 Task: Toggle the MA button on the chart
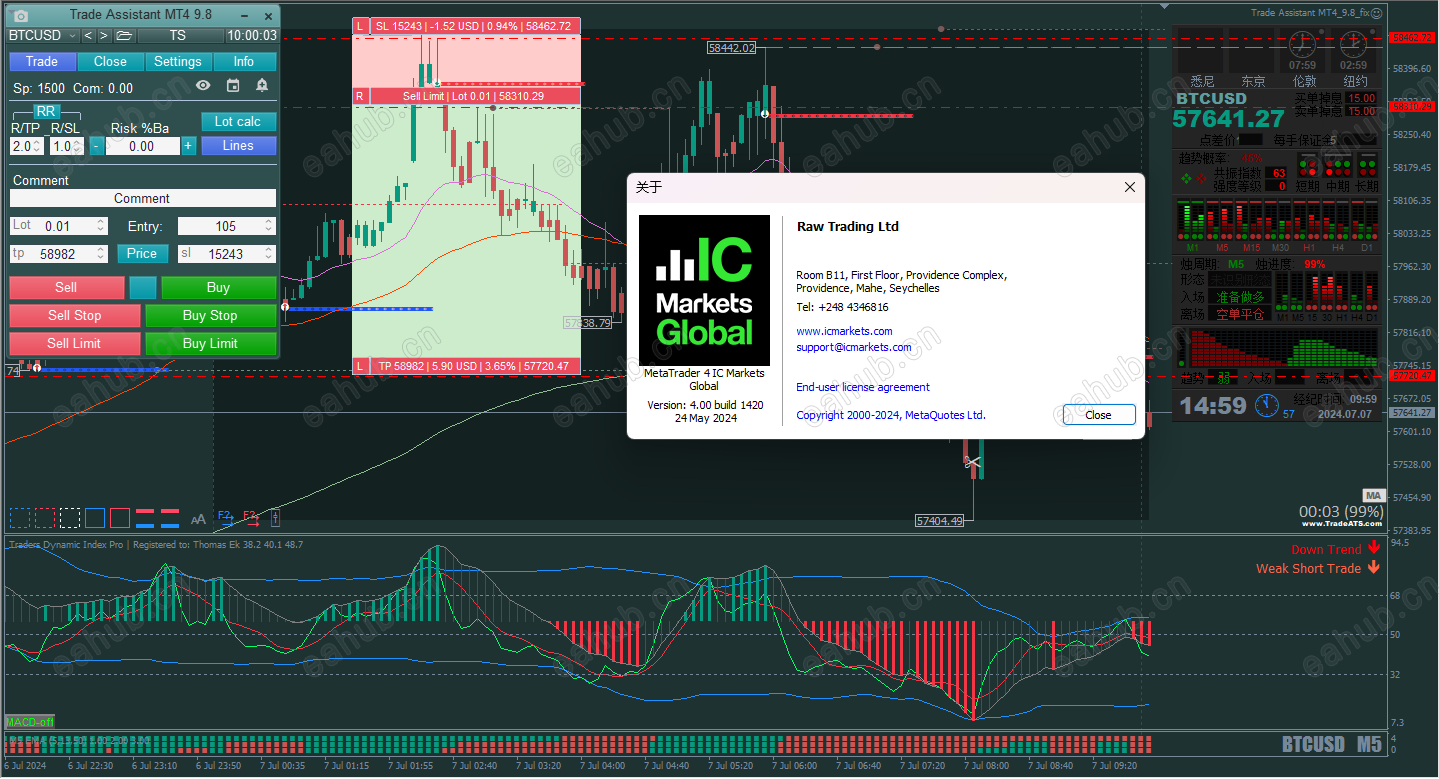pyautogui.click(x=1373, y=495)
